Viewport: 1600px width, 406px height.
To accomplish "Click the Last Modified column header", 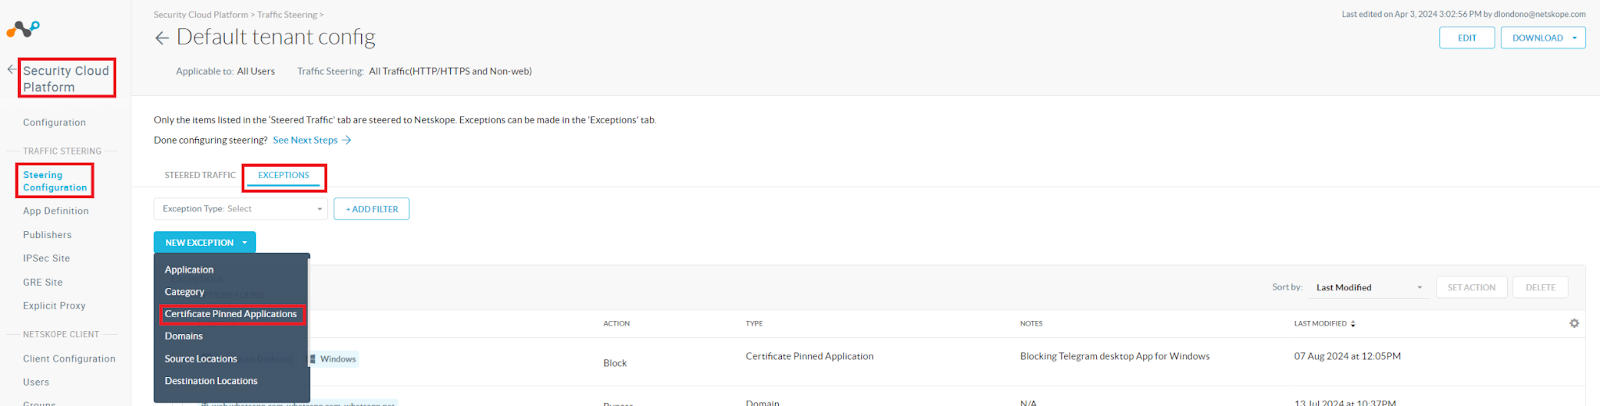I will (x=1320, y=324).
